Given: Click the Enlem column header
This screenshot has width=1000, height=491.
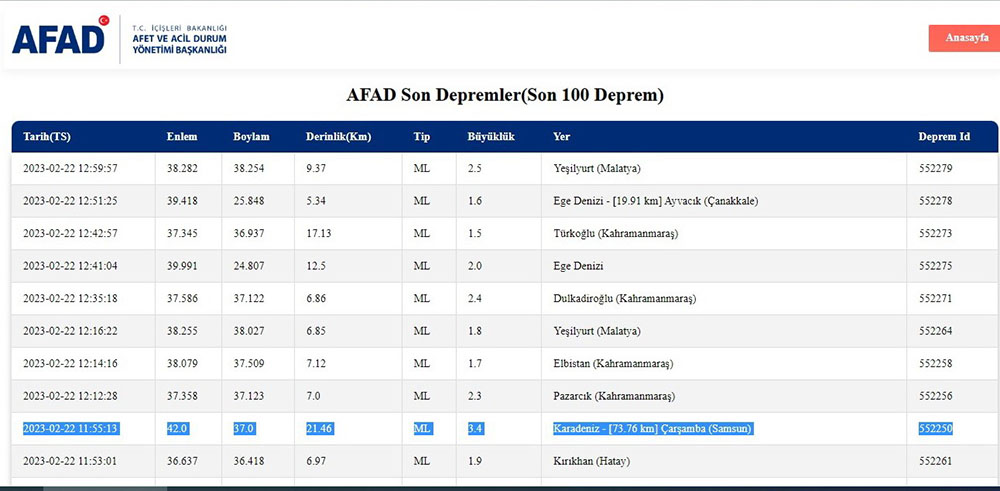Looking at the screenshot, I should [181, 136].
